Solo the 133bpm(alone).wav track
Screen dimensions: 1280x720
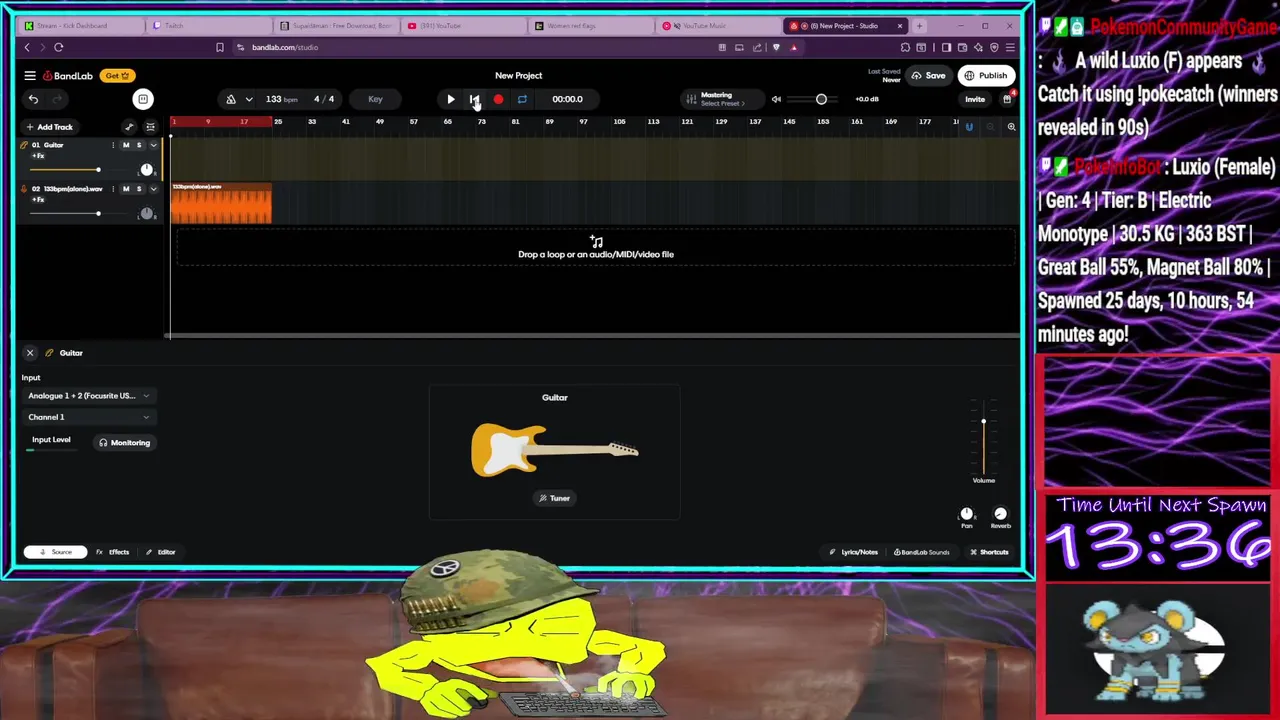click(139, 189)
